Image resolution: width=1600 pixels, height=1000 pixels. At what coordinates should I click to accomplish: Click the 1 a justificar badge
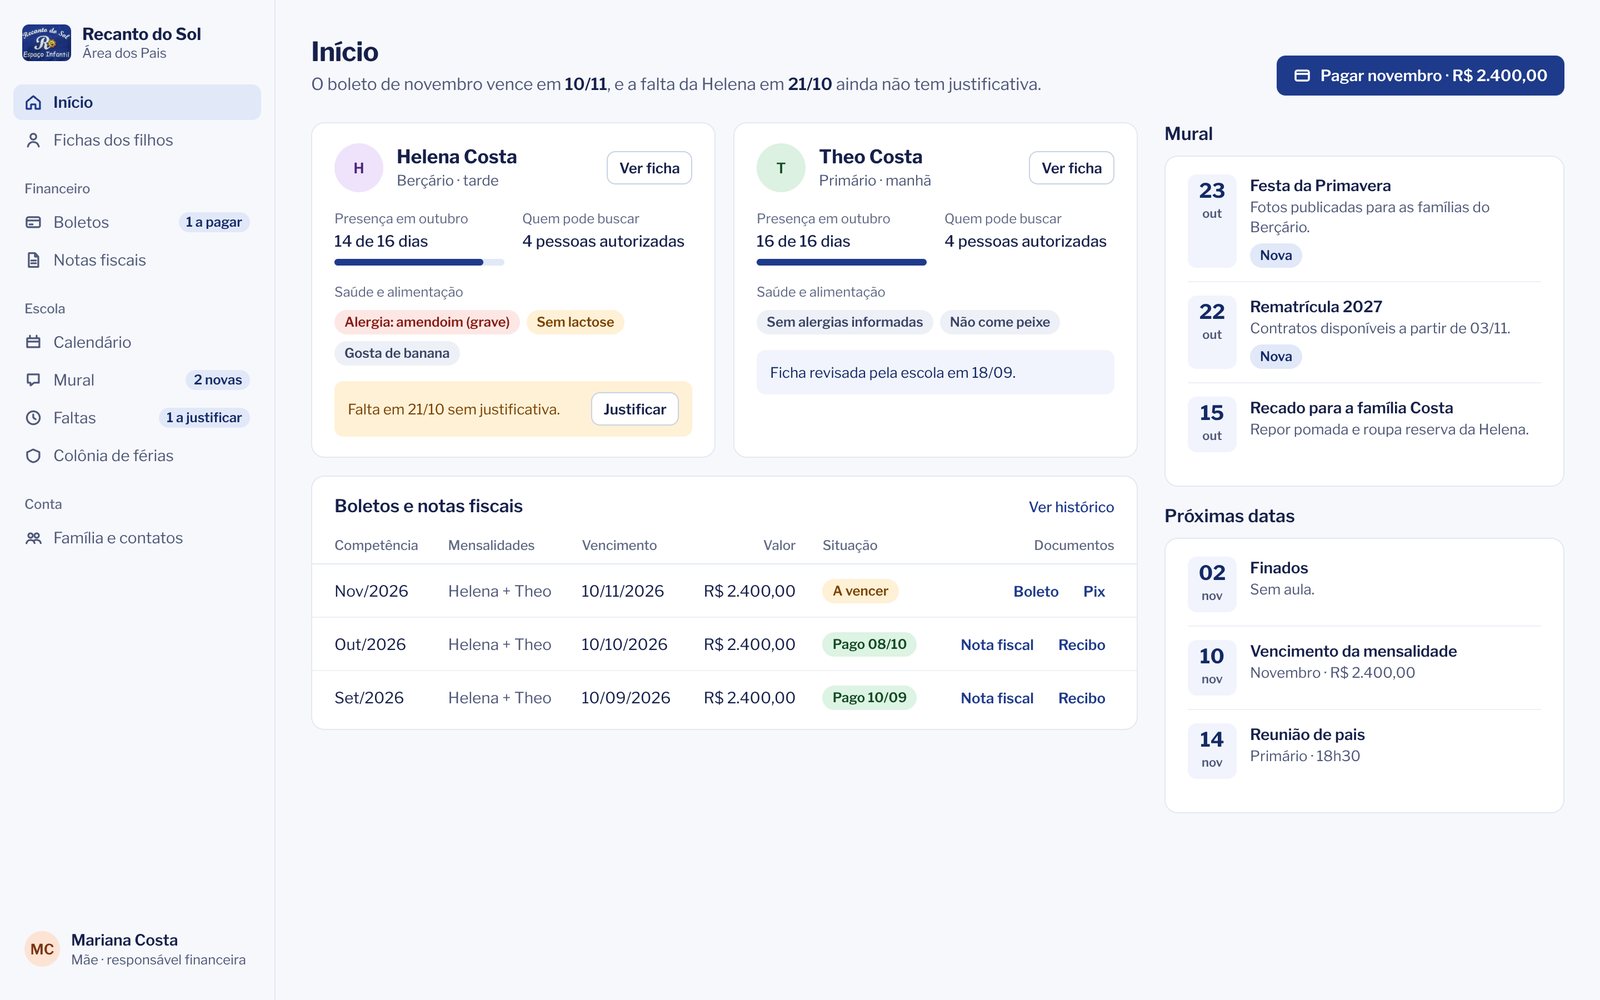tap(204, 418)
